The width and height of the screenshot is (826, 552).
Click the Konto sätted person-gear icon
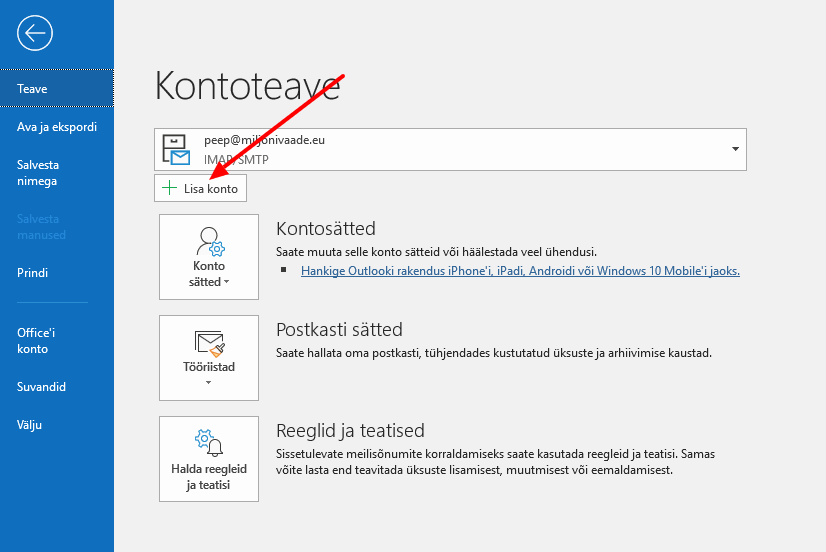point(209,241)
